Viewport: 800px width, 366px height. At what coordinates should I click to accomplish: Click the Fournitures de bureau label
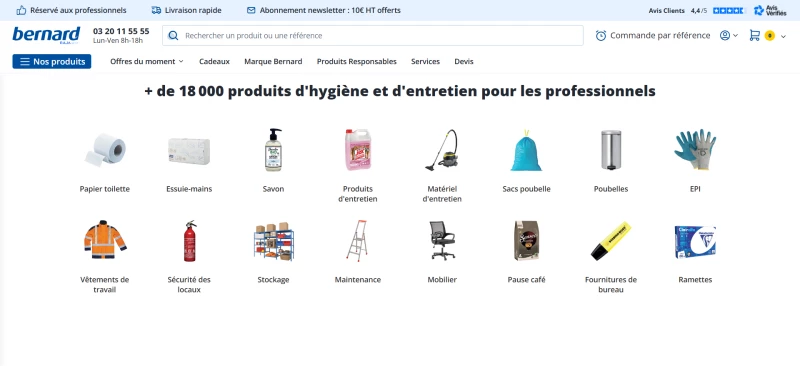tap(611, 285)
